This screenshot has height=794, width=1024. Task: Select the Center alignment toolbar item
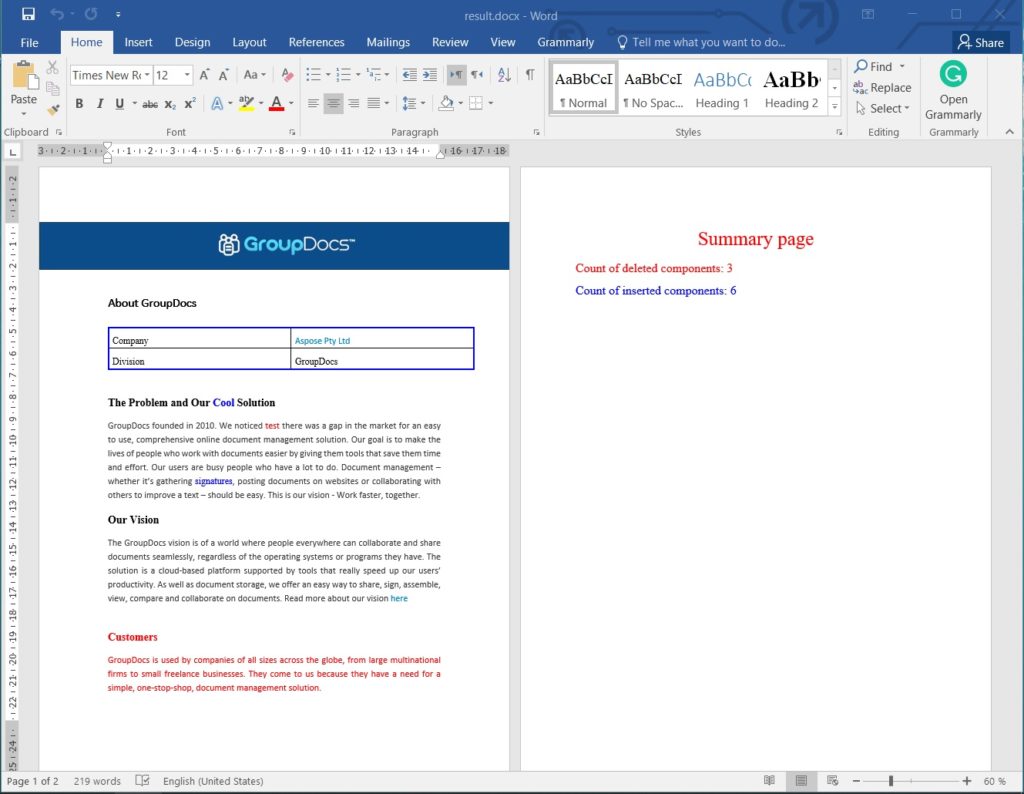click(x=332, y=103)
